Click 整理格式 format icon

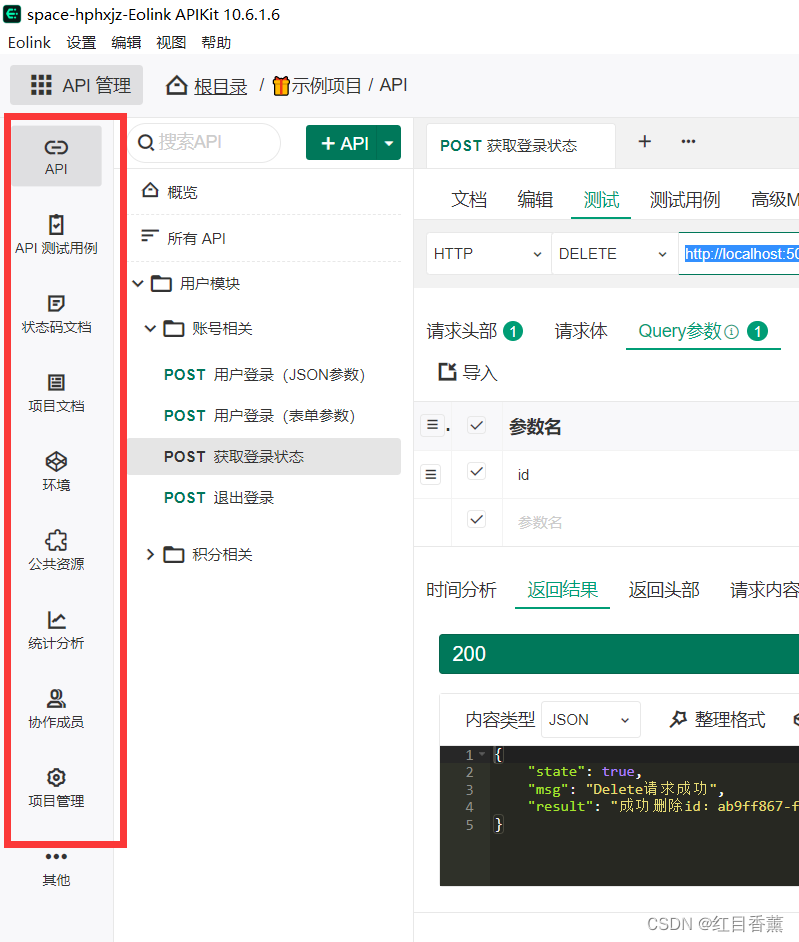[x=678, y=719]
